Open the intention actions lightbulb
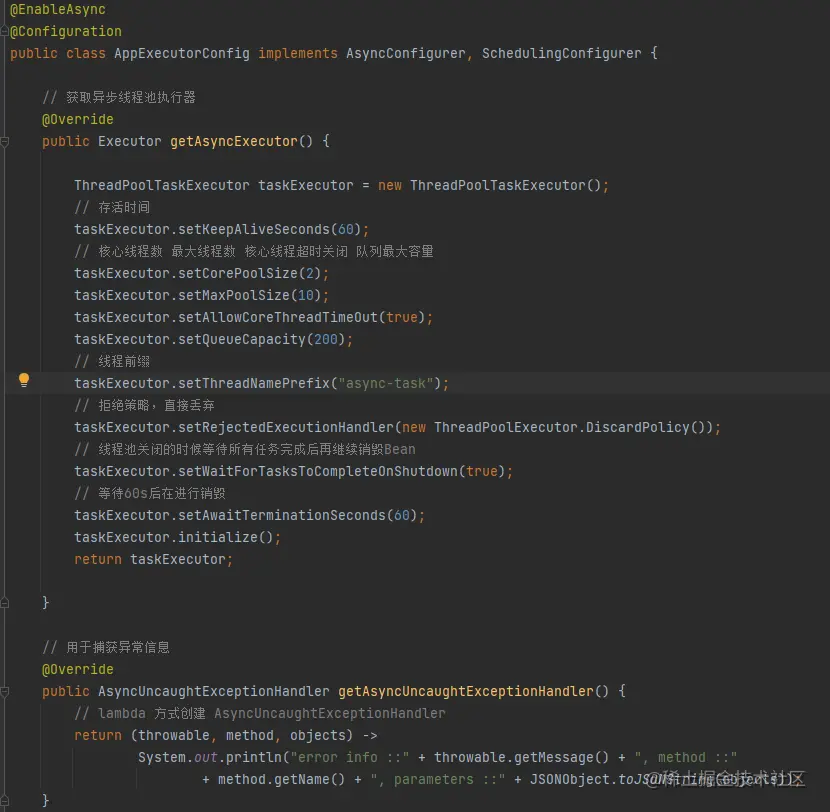Image resolution: width=830 pixels, height=812 pixels. coord(24,381)
